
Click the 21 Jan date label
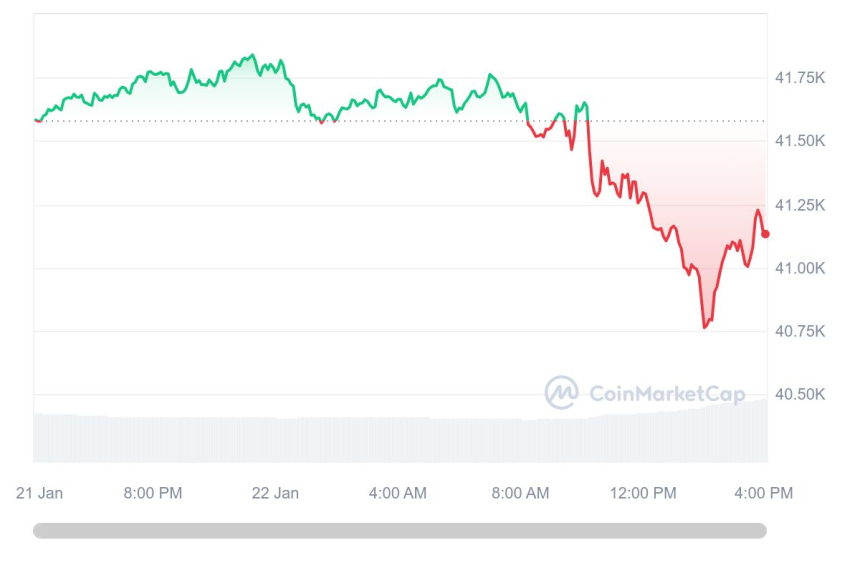tap(39, 493)
